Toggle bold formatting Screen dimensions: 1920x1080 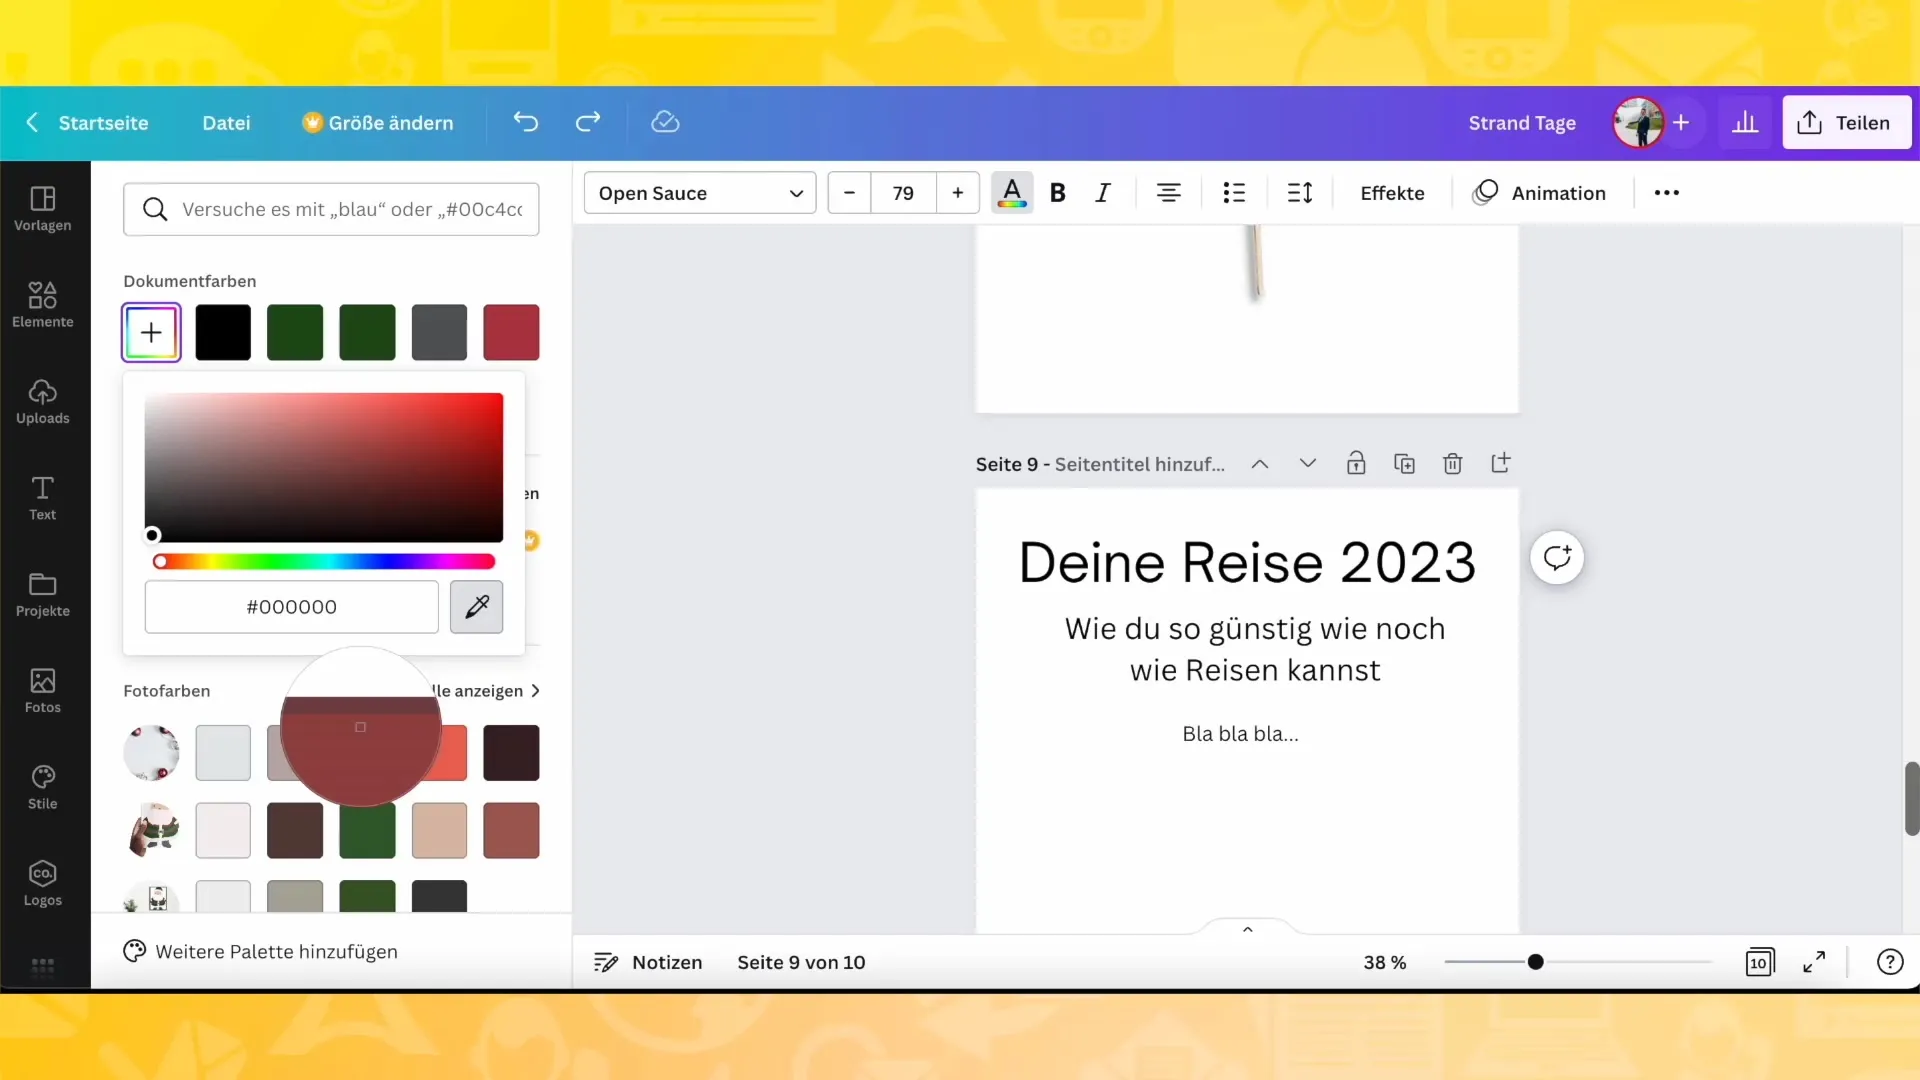tap(1058, 193)
